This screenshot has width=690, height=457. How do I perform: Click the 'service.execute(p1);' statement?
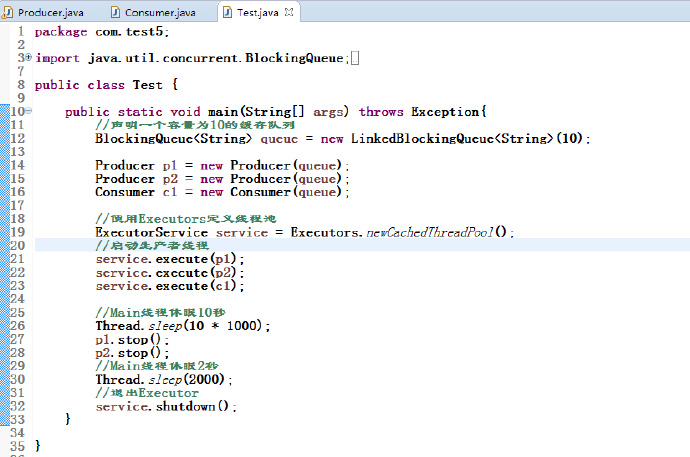(170, 259)
